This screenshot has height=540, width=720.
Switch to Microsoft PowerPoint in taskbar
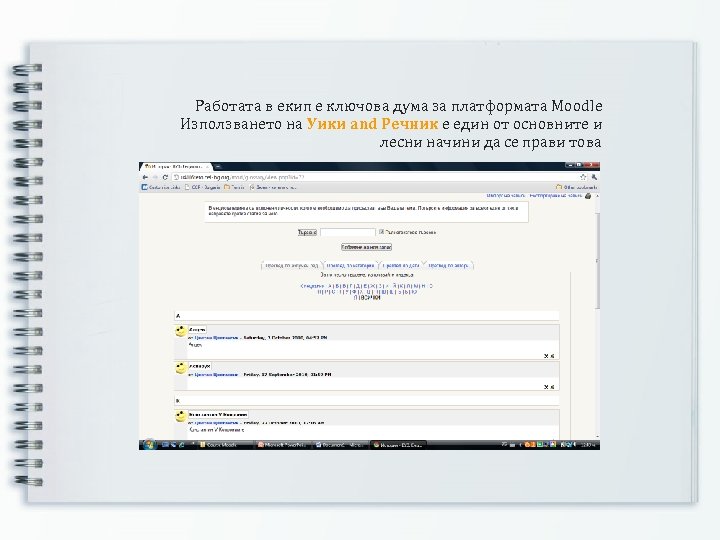[x=282, y=444]
